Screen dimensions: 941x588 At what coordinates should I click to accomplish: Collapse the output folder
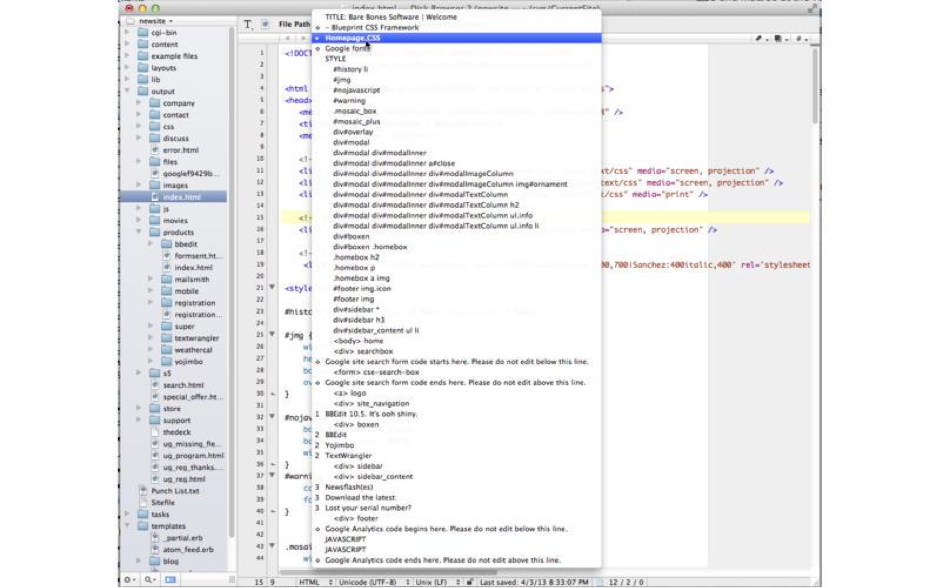[128, 91]
